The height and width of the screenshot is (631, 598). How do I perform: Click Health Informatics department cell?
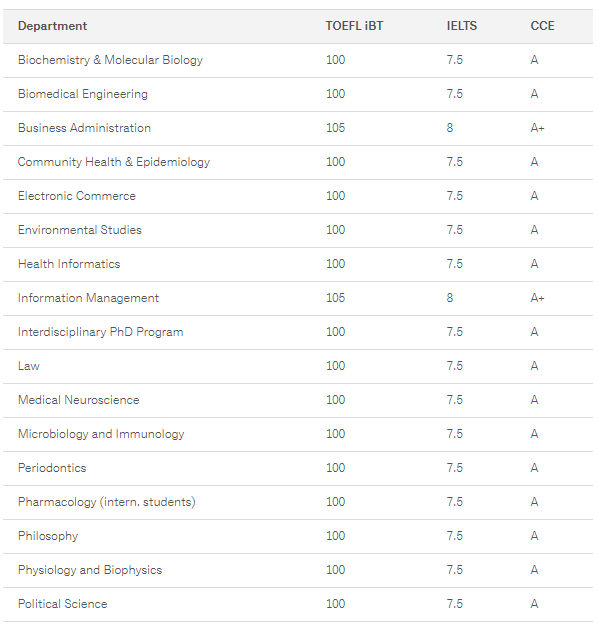click(69, 264)
